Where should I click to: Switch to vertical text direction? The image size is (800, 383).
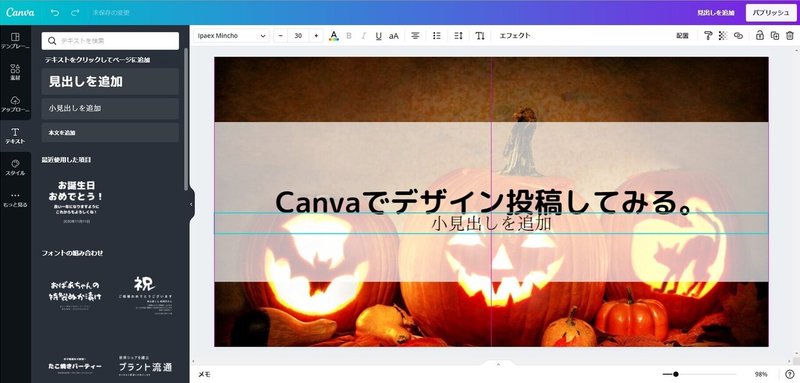pyautogui.click(x=480, y=36)
